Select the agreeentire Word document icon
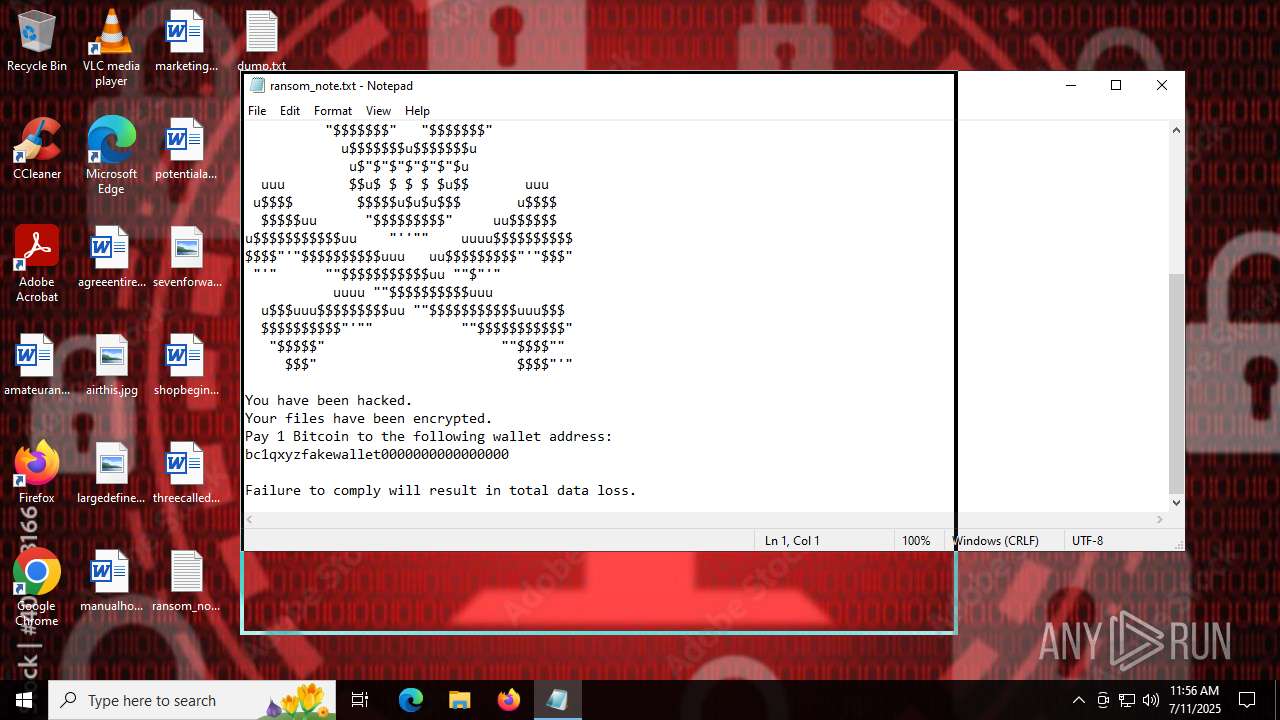 pyautogui.click(x=111, y=257)
